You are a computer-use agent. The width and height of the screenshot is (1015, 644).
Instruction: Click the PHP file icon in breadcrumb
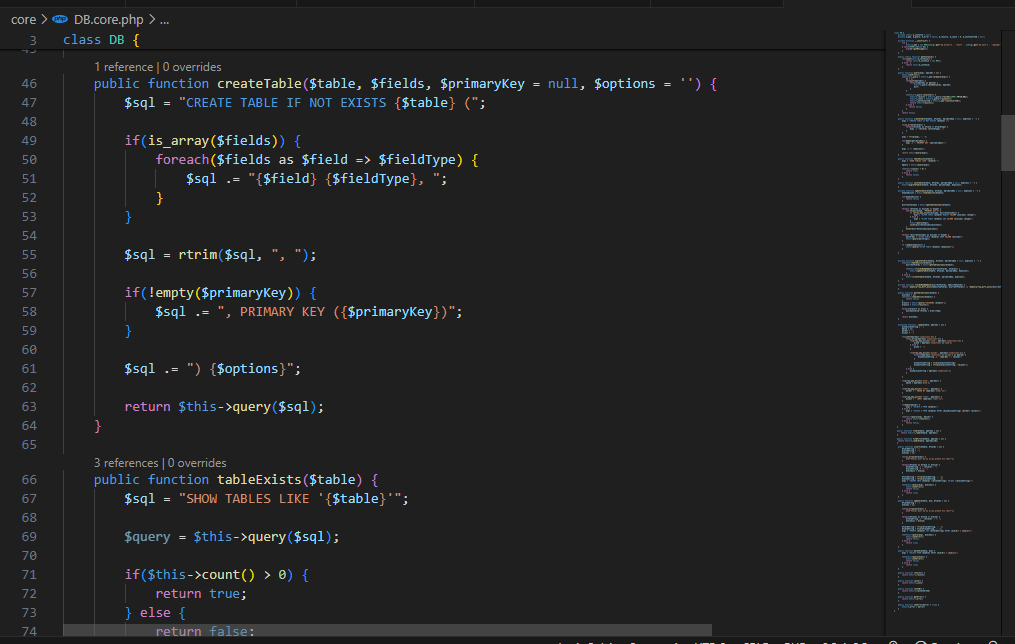pyautogui.click(x=61, y=19)
